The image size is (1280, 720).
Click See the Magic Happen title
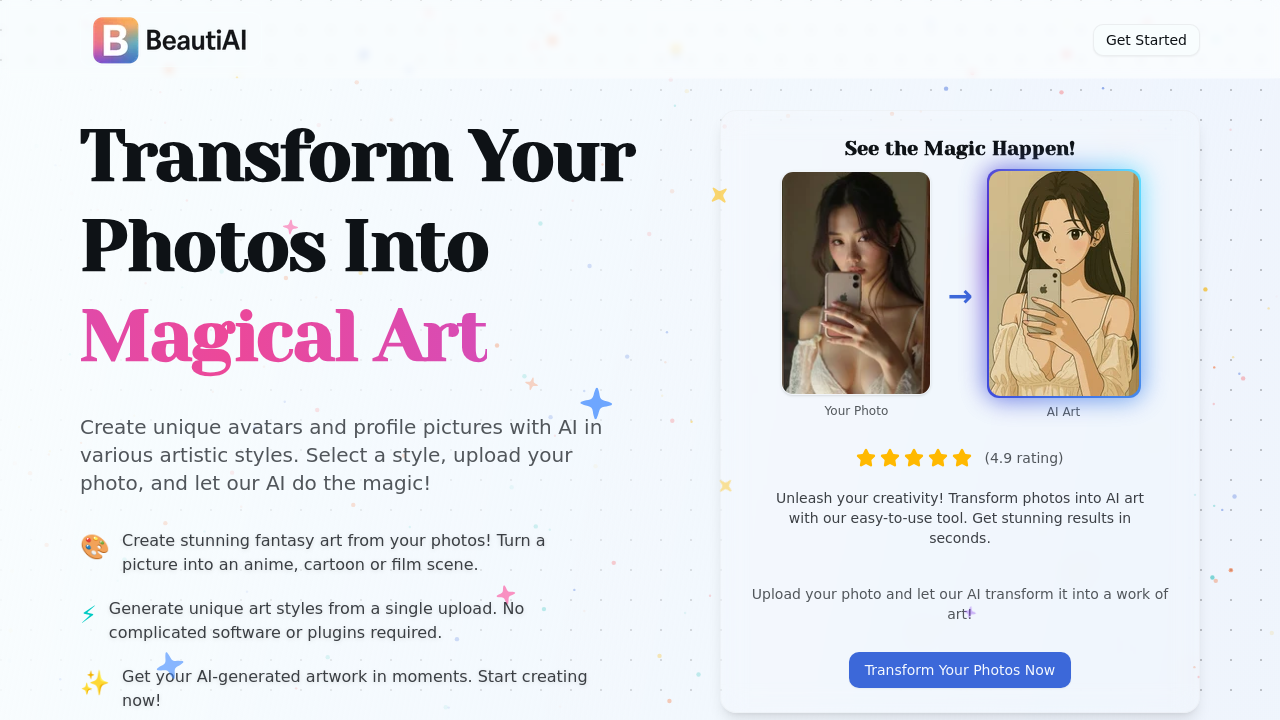point(960,148)
